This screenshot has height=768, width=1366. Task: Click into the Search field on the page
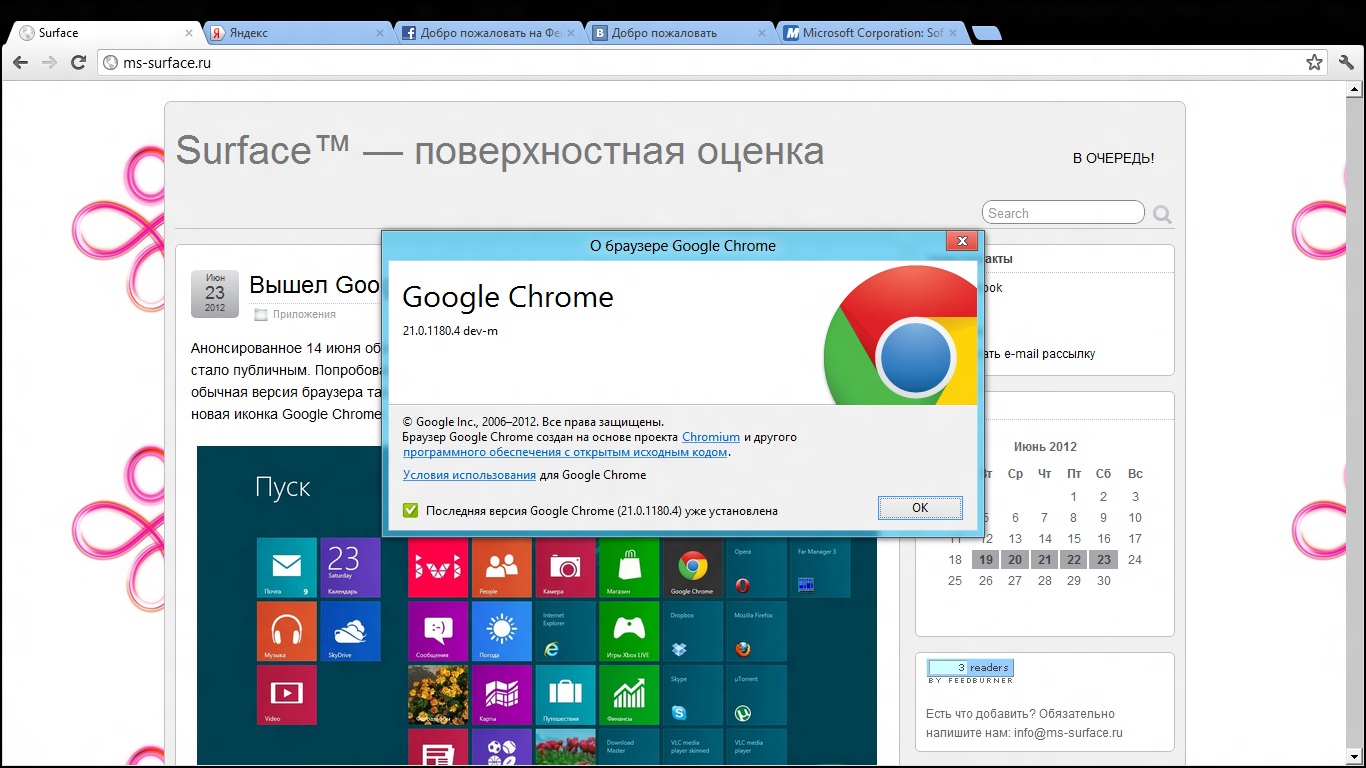click(x=1063, y=213)
